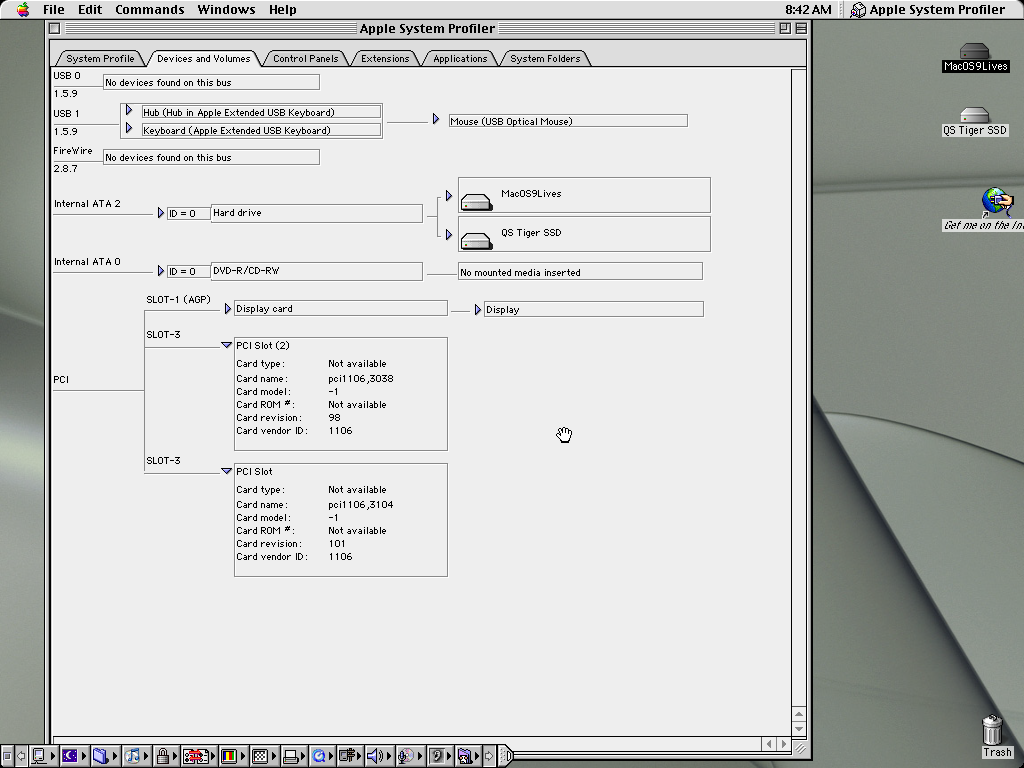Open the Commands menu
The width and height of the screenshot is (1024, 768).
[150, 10]
